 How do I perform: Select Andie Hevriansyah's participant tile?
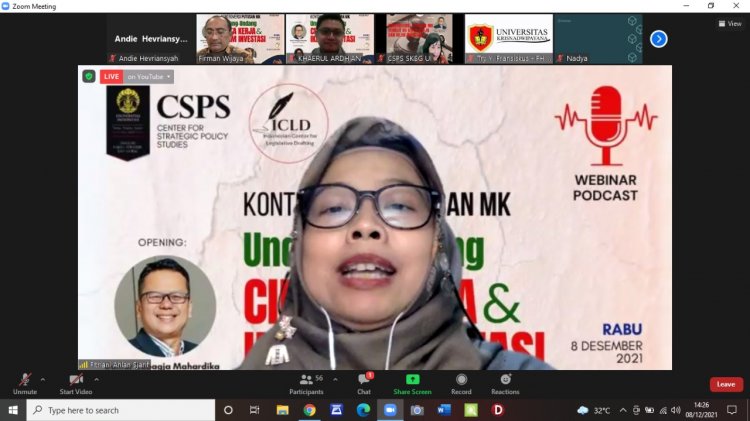(x=151, y=39)
